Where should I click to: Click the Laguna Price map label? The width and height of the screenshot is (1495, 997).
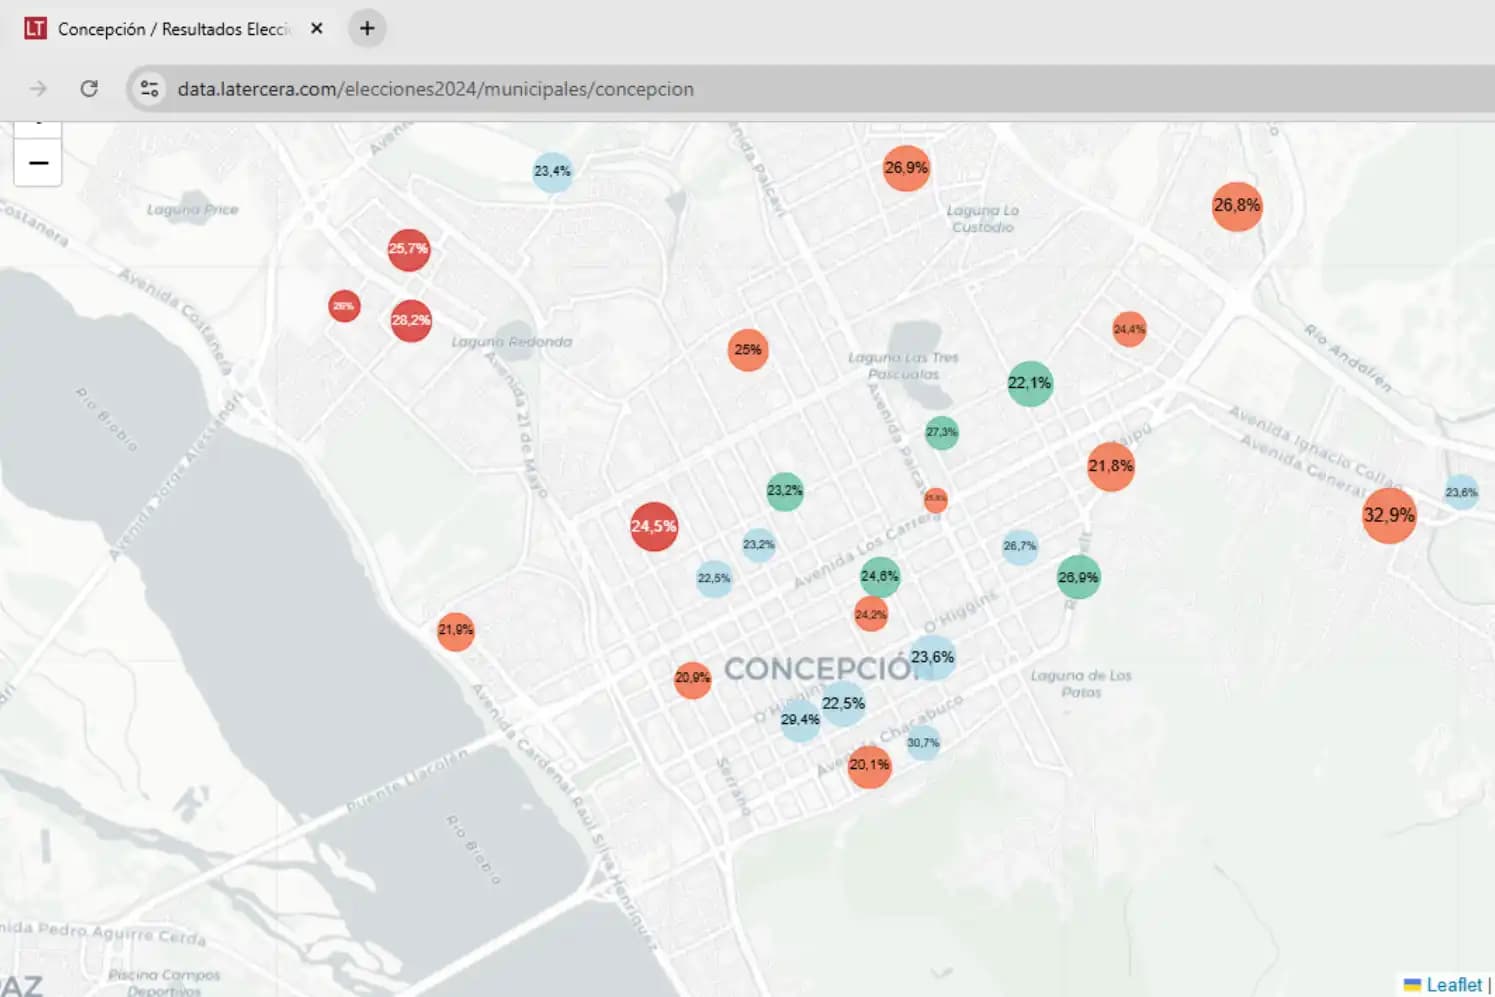[193, 210]
